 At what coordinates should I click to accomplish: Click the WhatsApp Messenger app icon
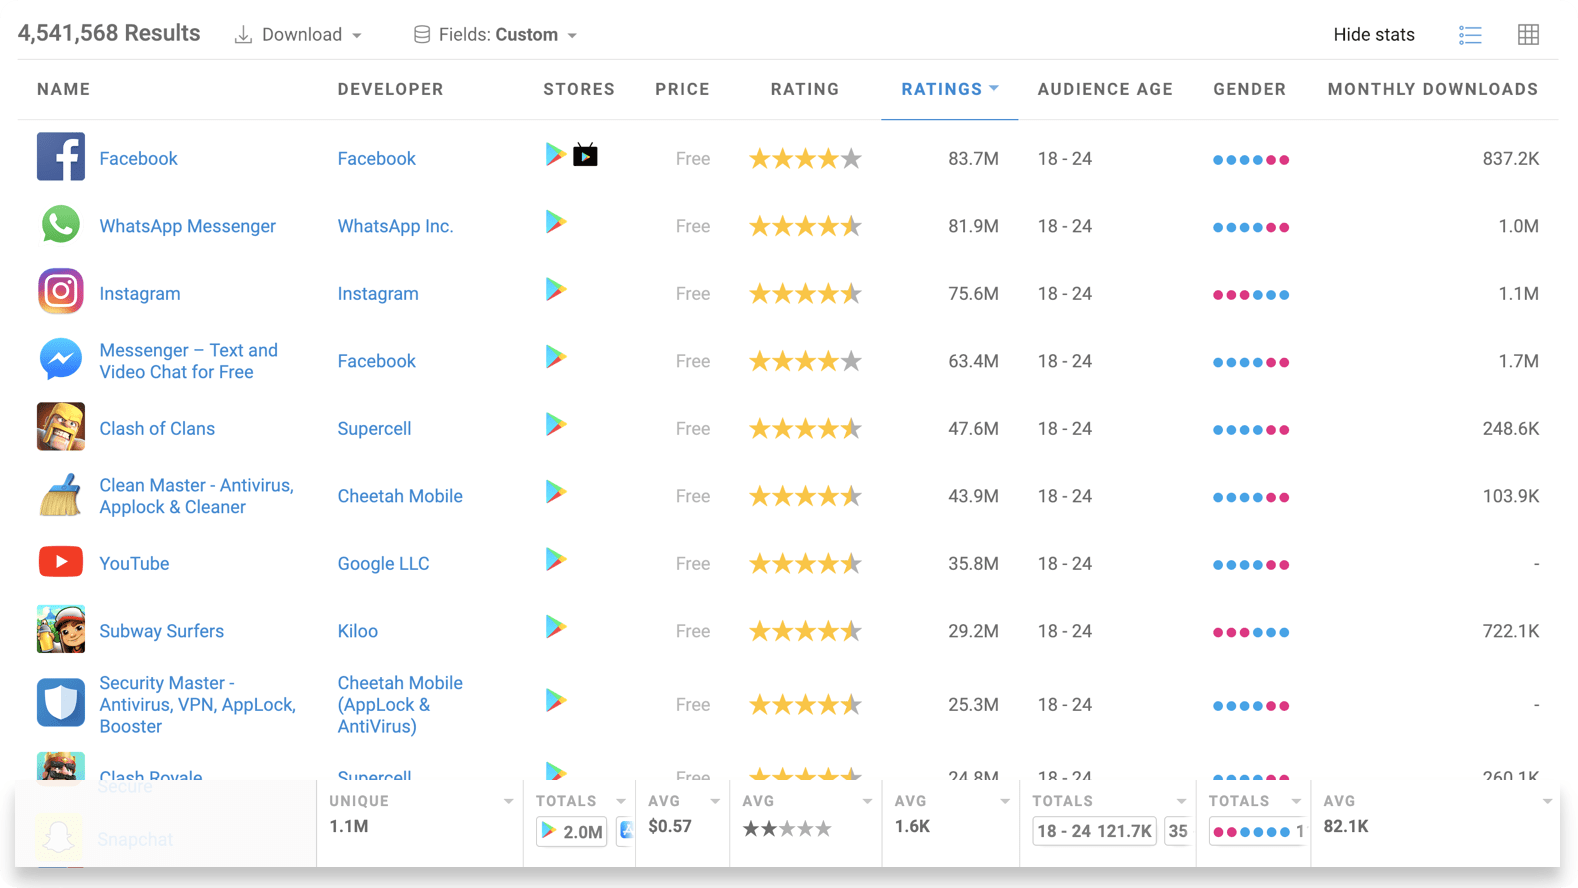click(61, 225)
